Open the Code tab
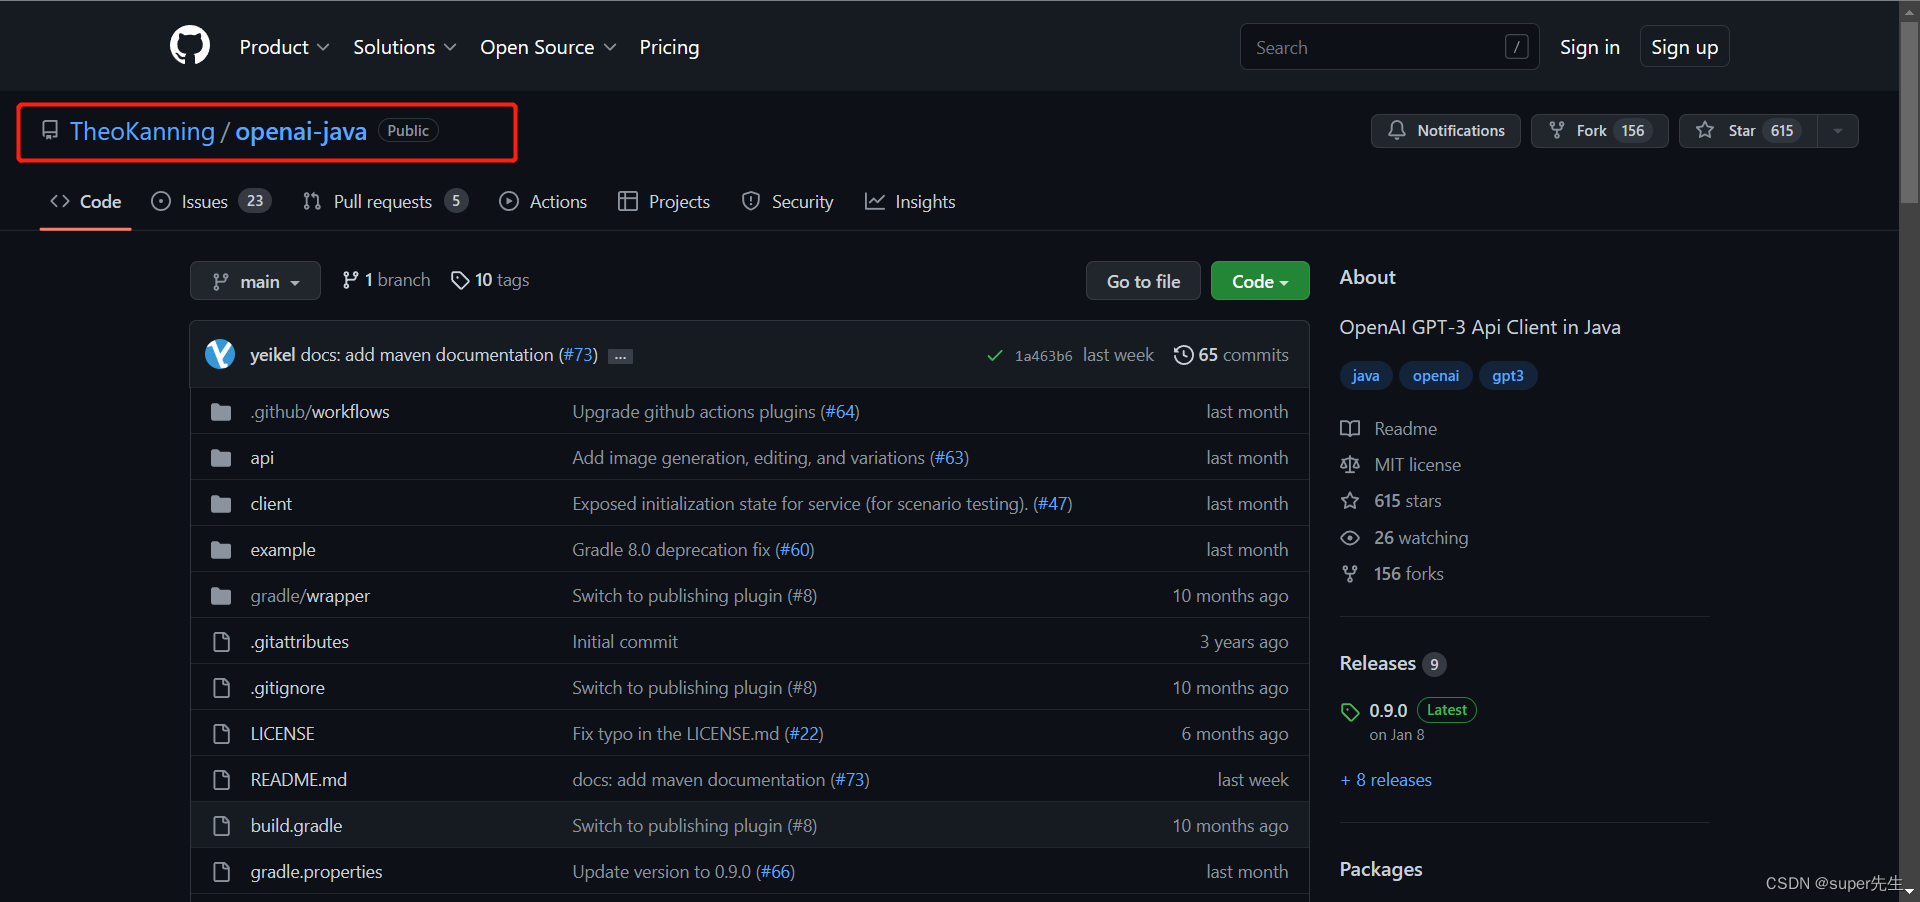 pyautogui.click(x=86, y=202)
